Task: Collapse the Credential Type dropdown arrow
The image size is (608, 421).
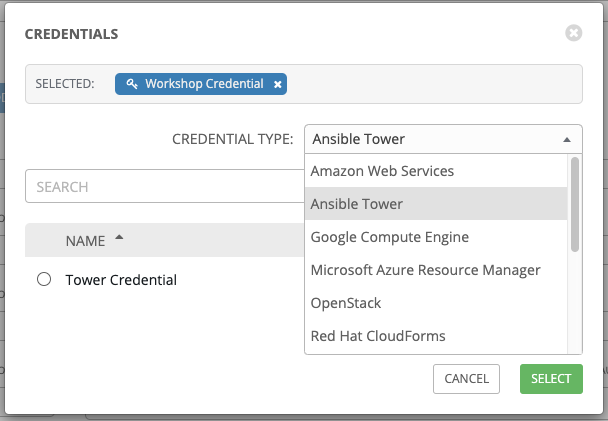Action: (x=567, y=140)
